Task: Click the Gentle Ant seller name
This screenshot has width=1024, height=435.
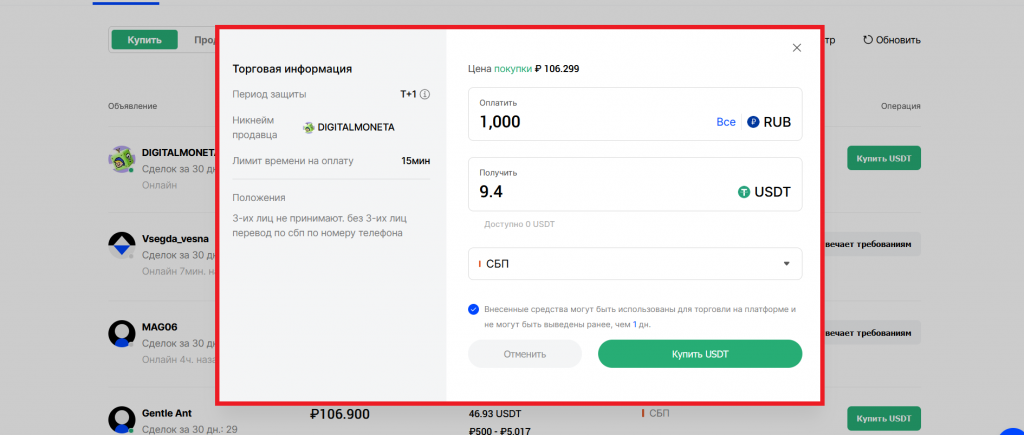Action: pyautogui.click(x=167, y=413)
